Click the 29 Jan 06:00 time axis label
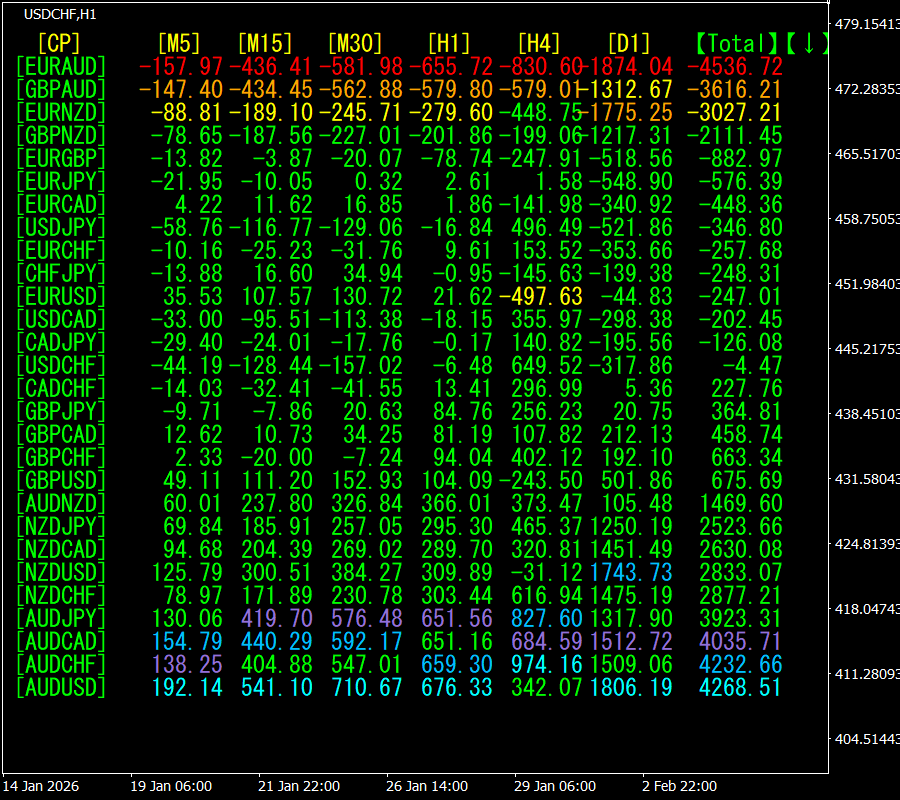Viewport: 900px width, 800px height. tap(554, 786)
